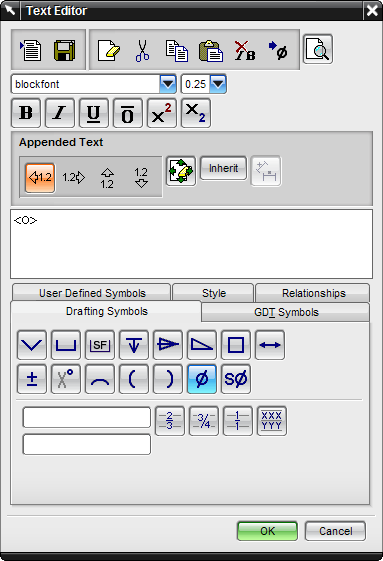Click the upper fraction input field
Screen dimensions: 383x561
pos(87,417)
